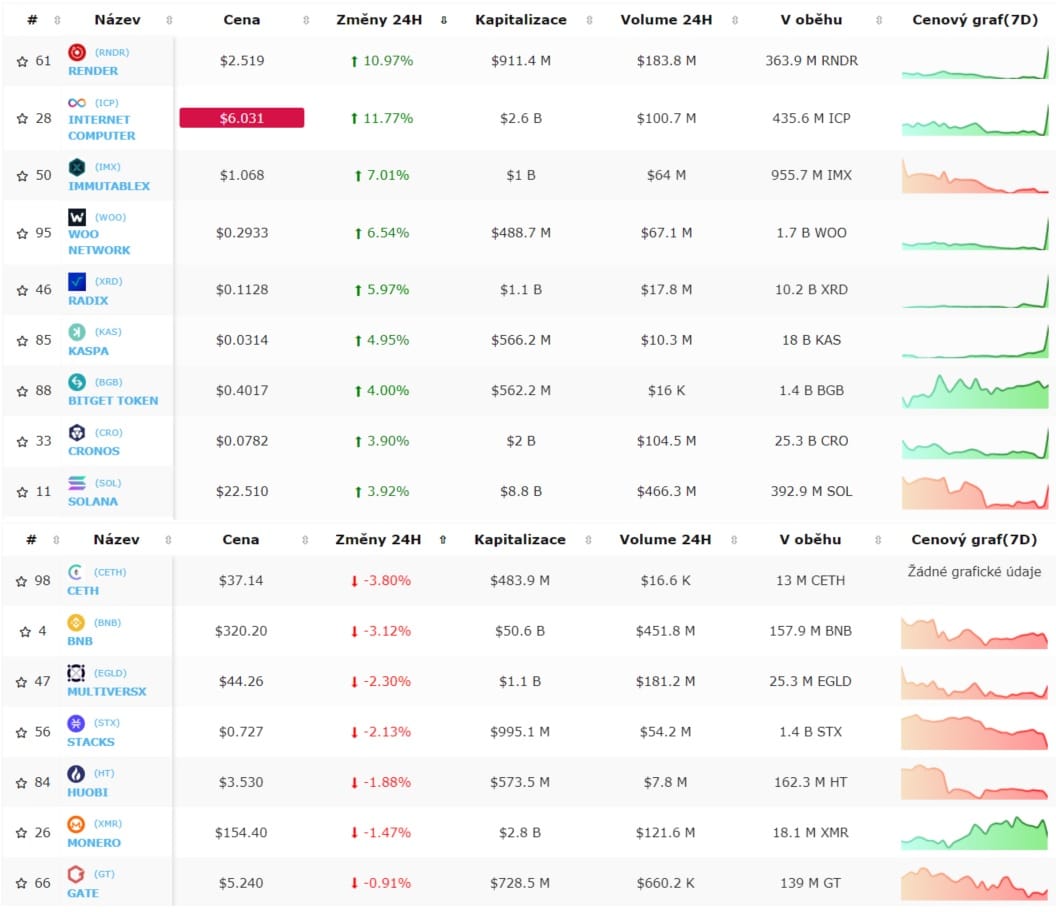
Task: Open Solana 7D price chart
Action: [x=975, y=492]
